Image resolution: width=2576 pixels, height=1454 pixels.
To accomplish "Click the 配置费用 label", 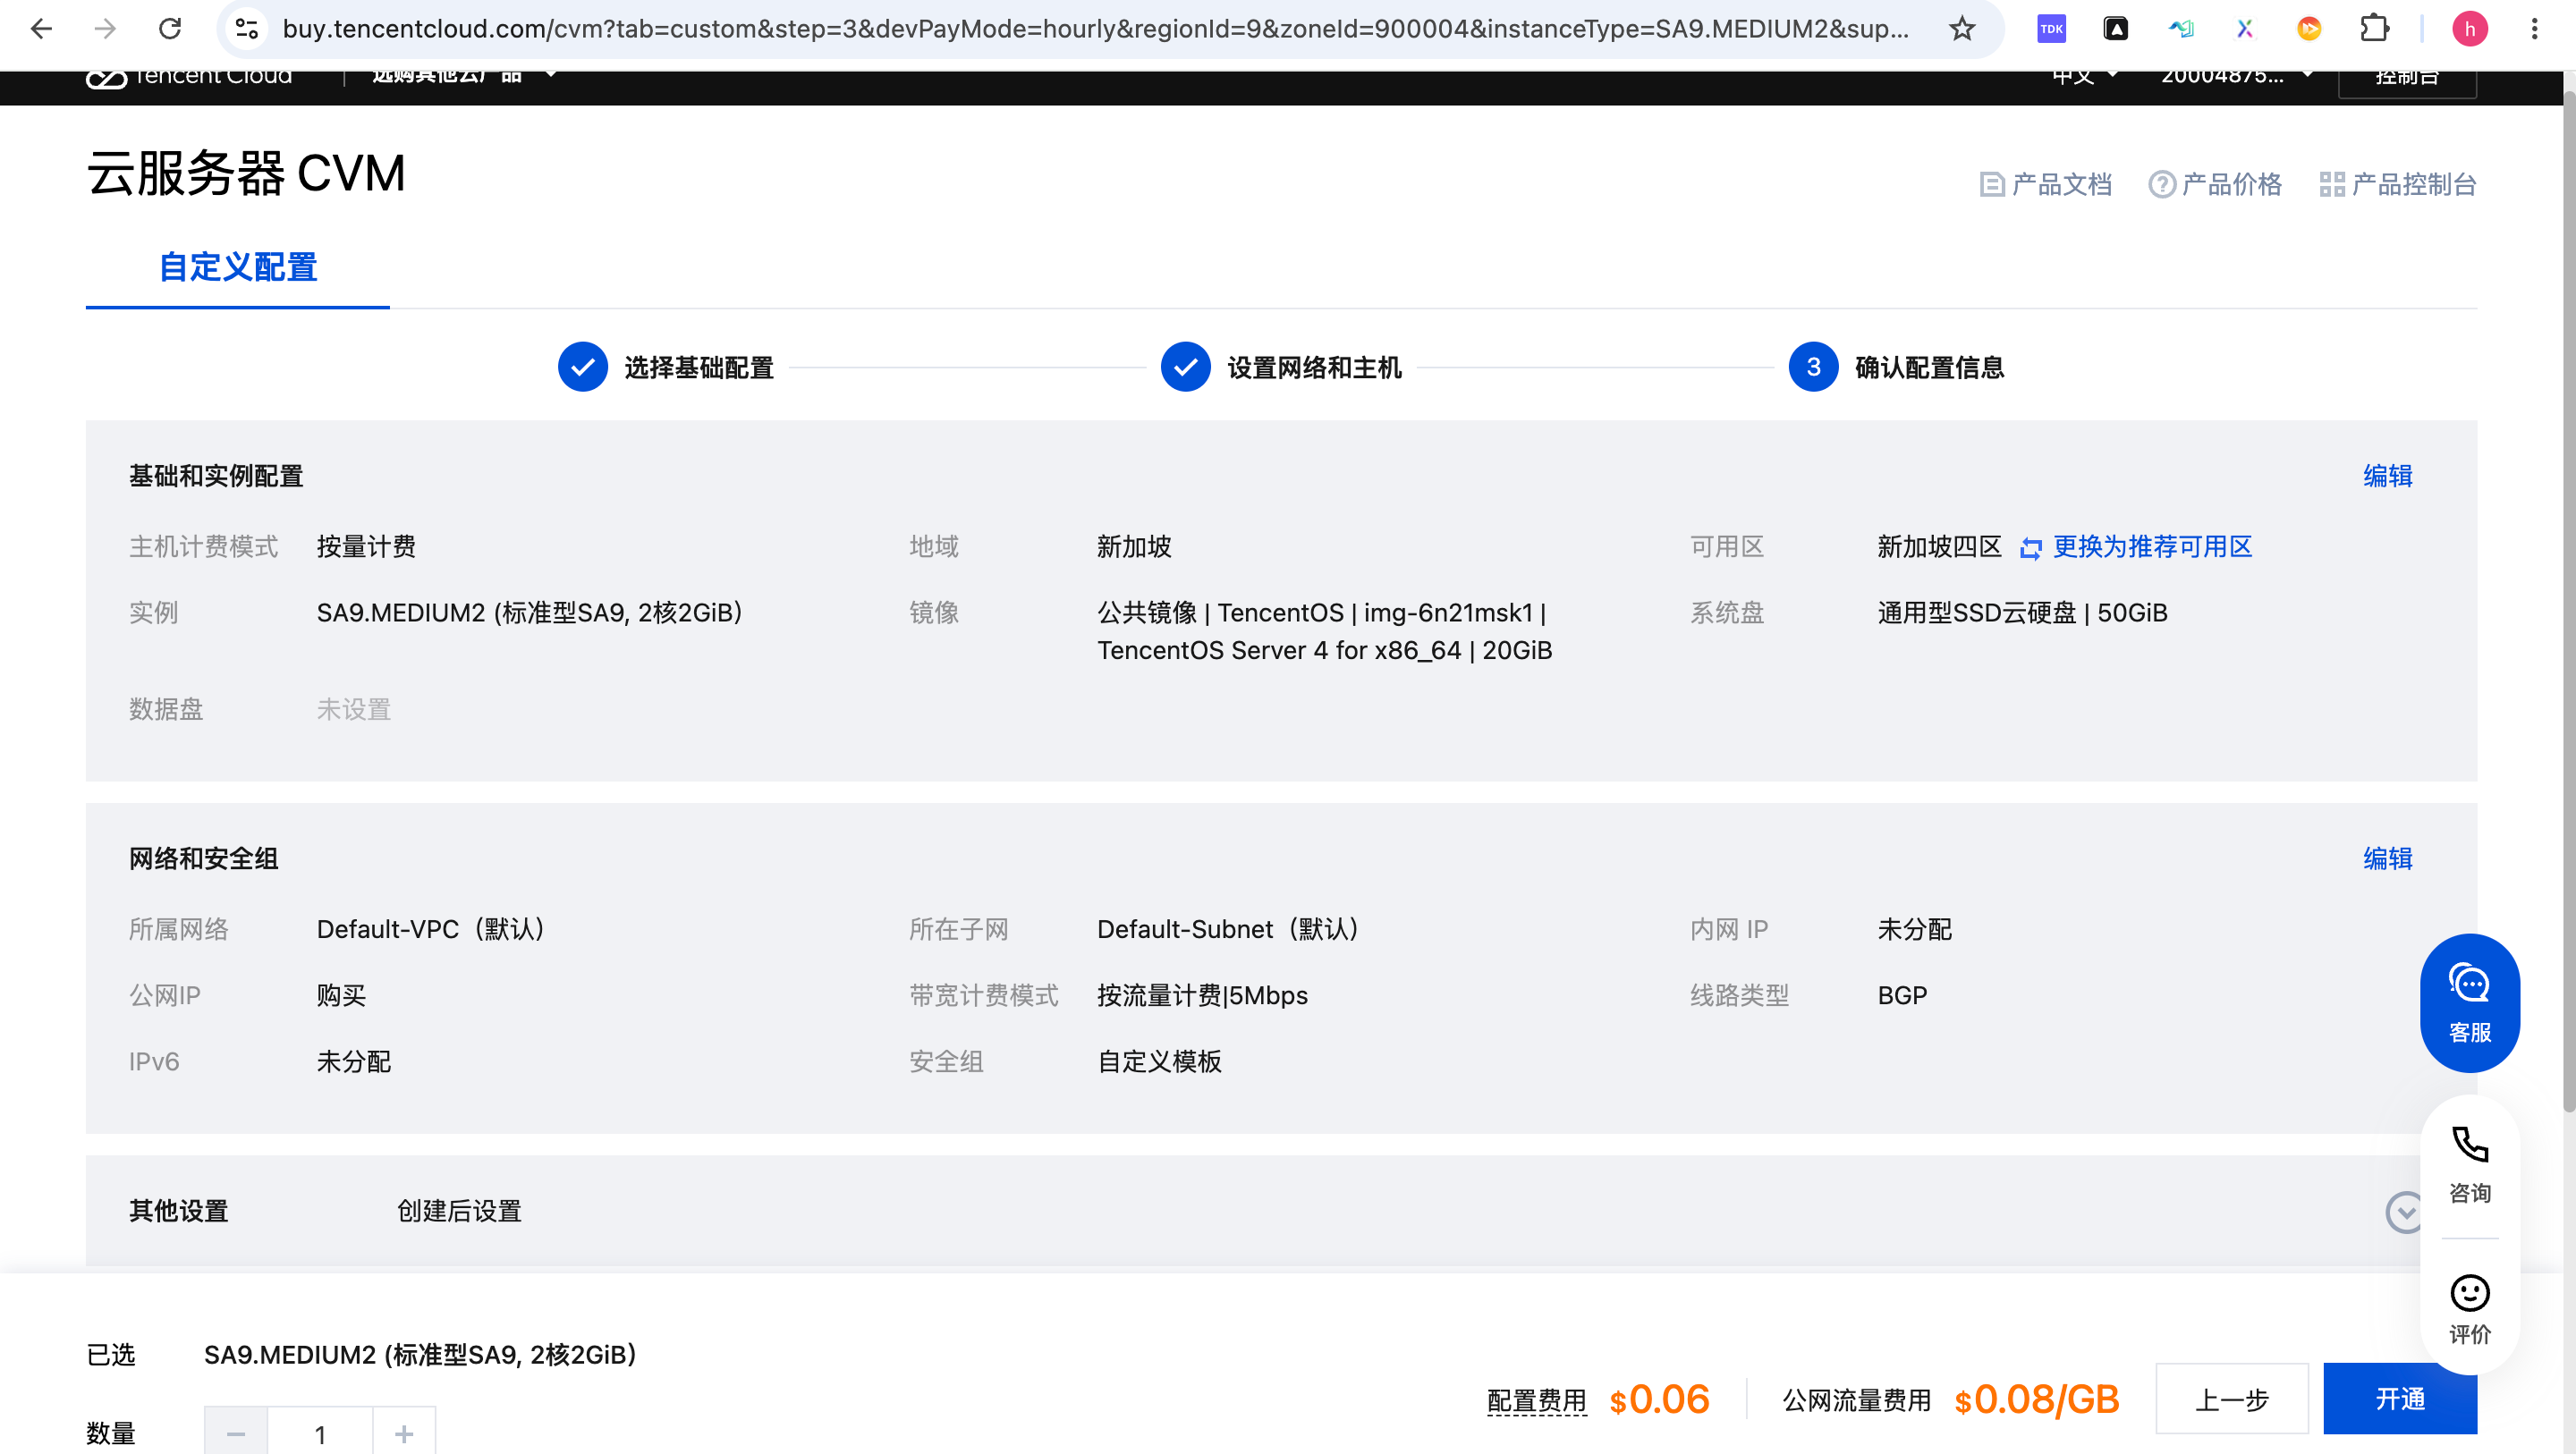I will [x=1536, y=1401].
